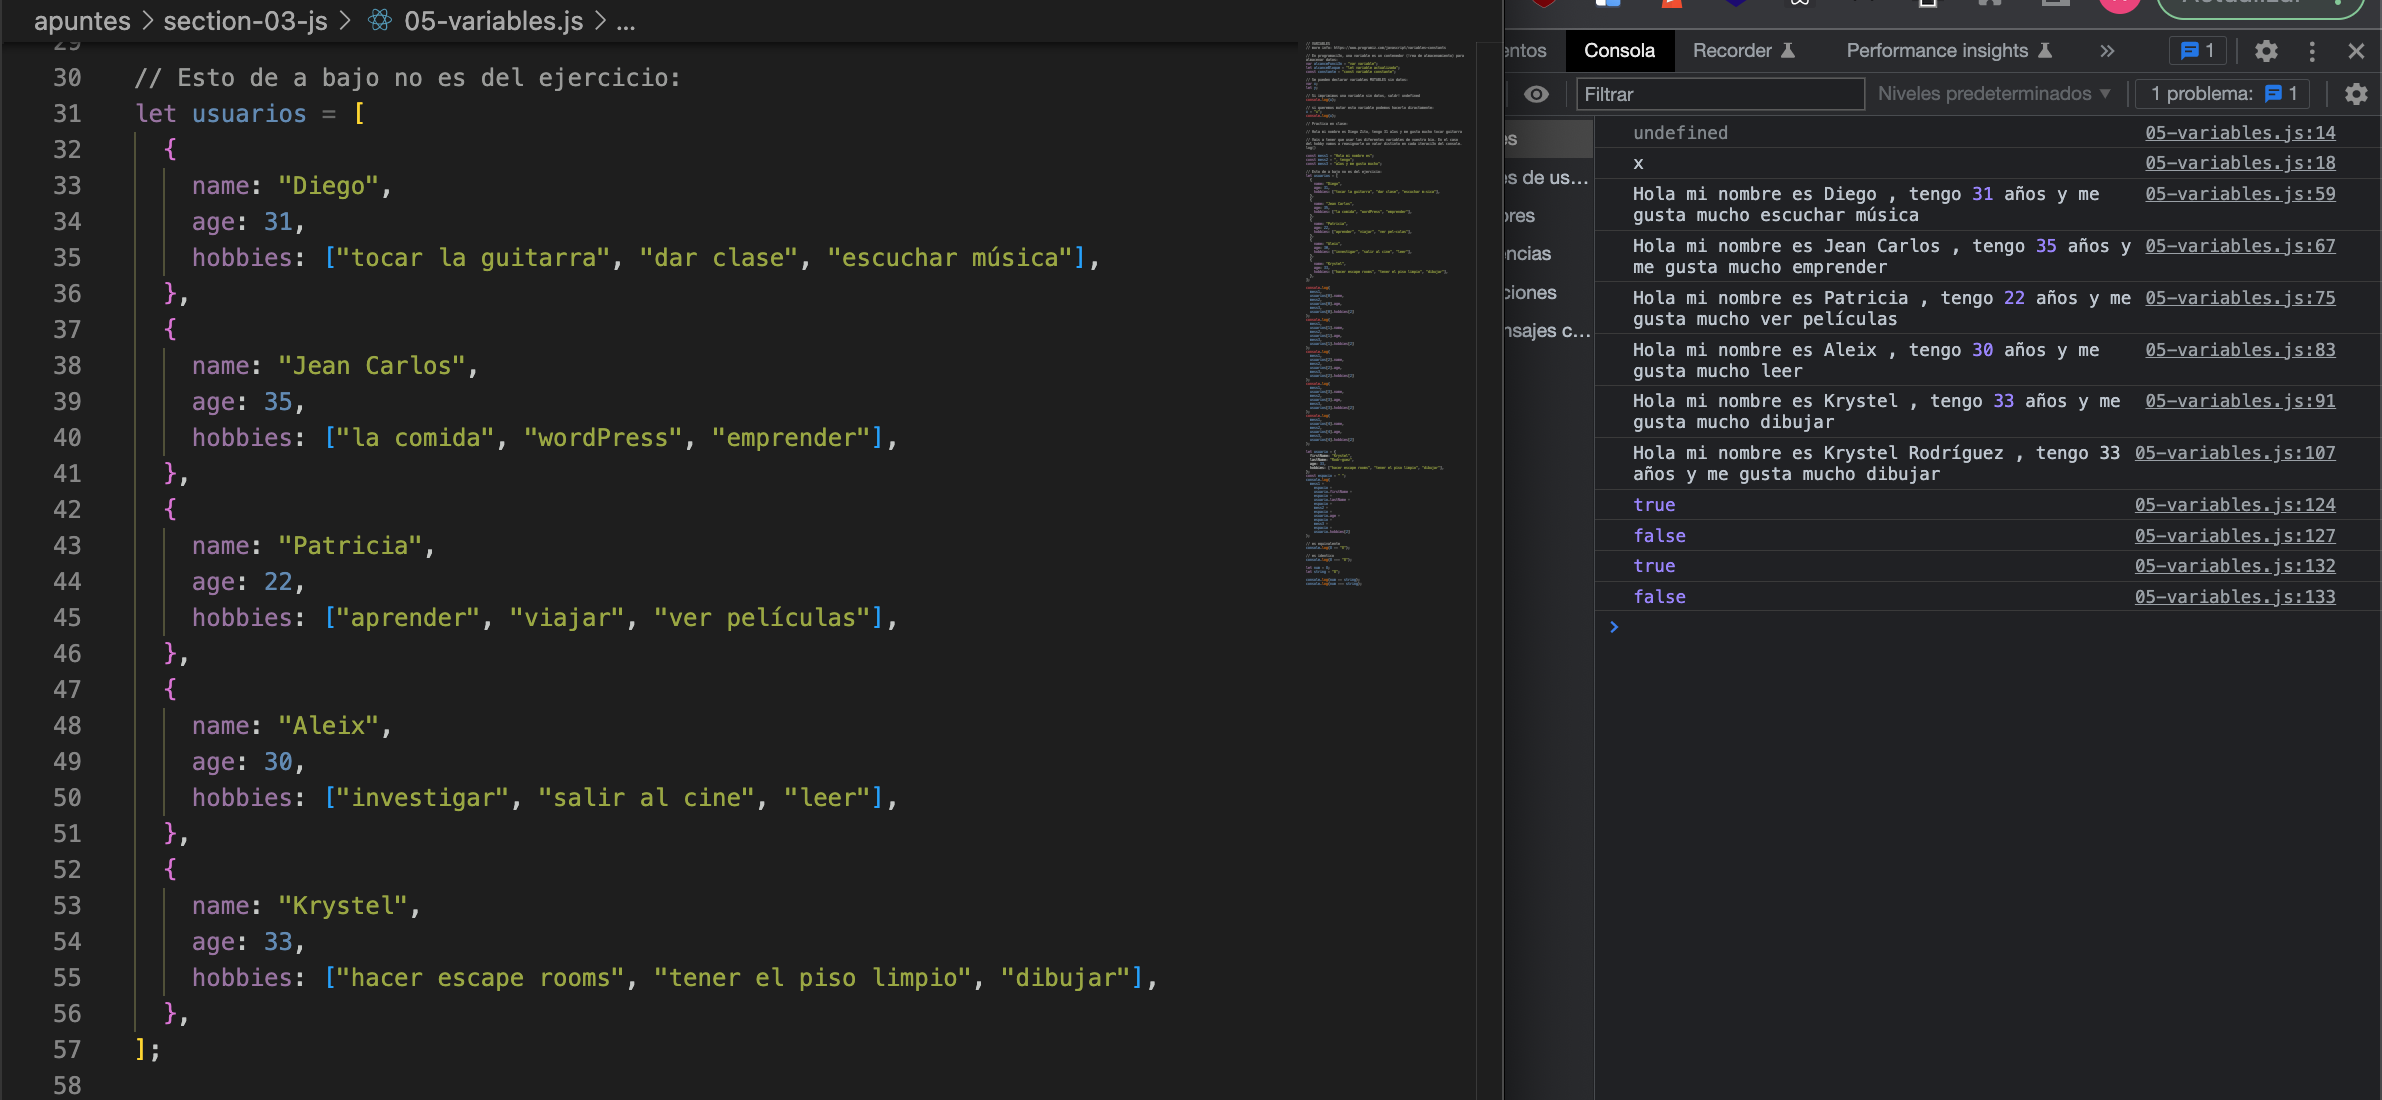Click the blue issues badge next to tabs
This screenshot has width=2382, height=1100.
click(2197, 51)
